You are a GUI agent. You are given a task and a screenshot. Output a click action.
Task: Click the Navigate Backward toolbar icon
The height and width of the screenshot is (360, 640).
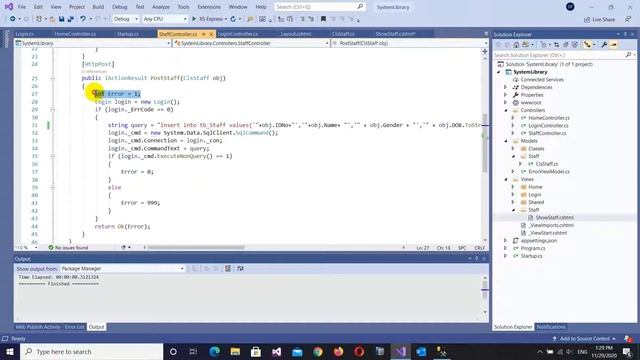tap(13, 19)
